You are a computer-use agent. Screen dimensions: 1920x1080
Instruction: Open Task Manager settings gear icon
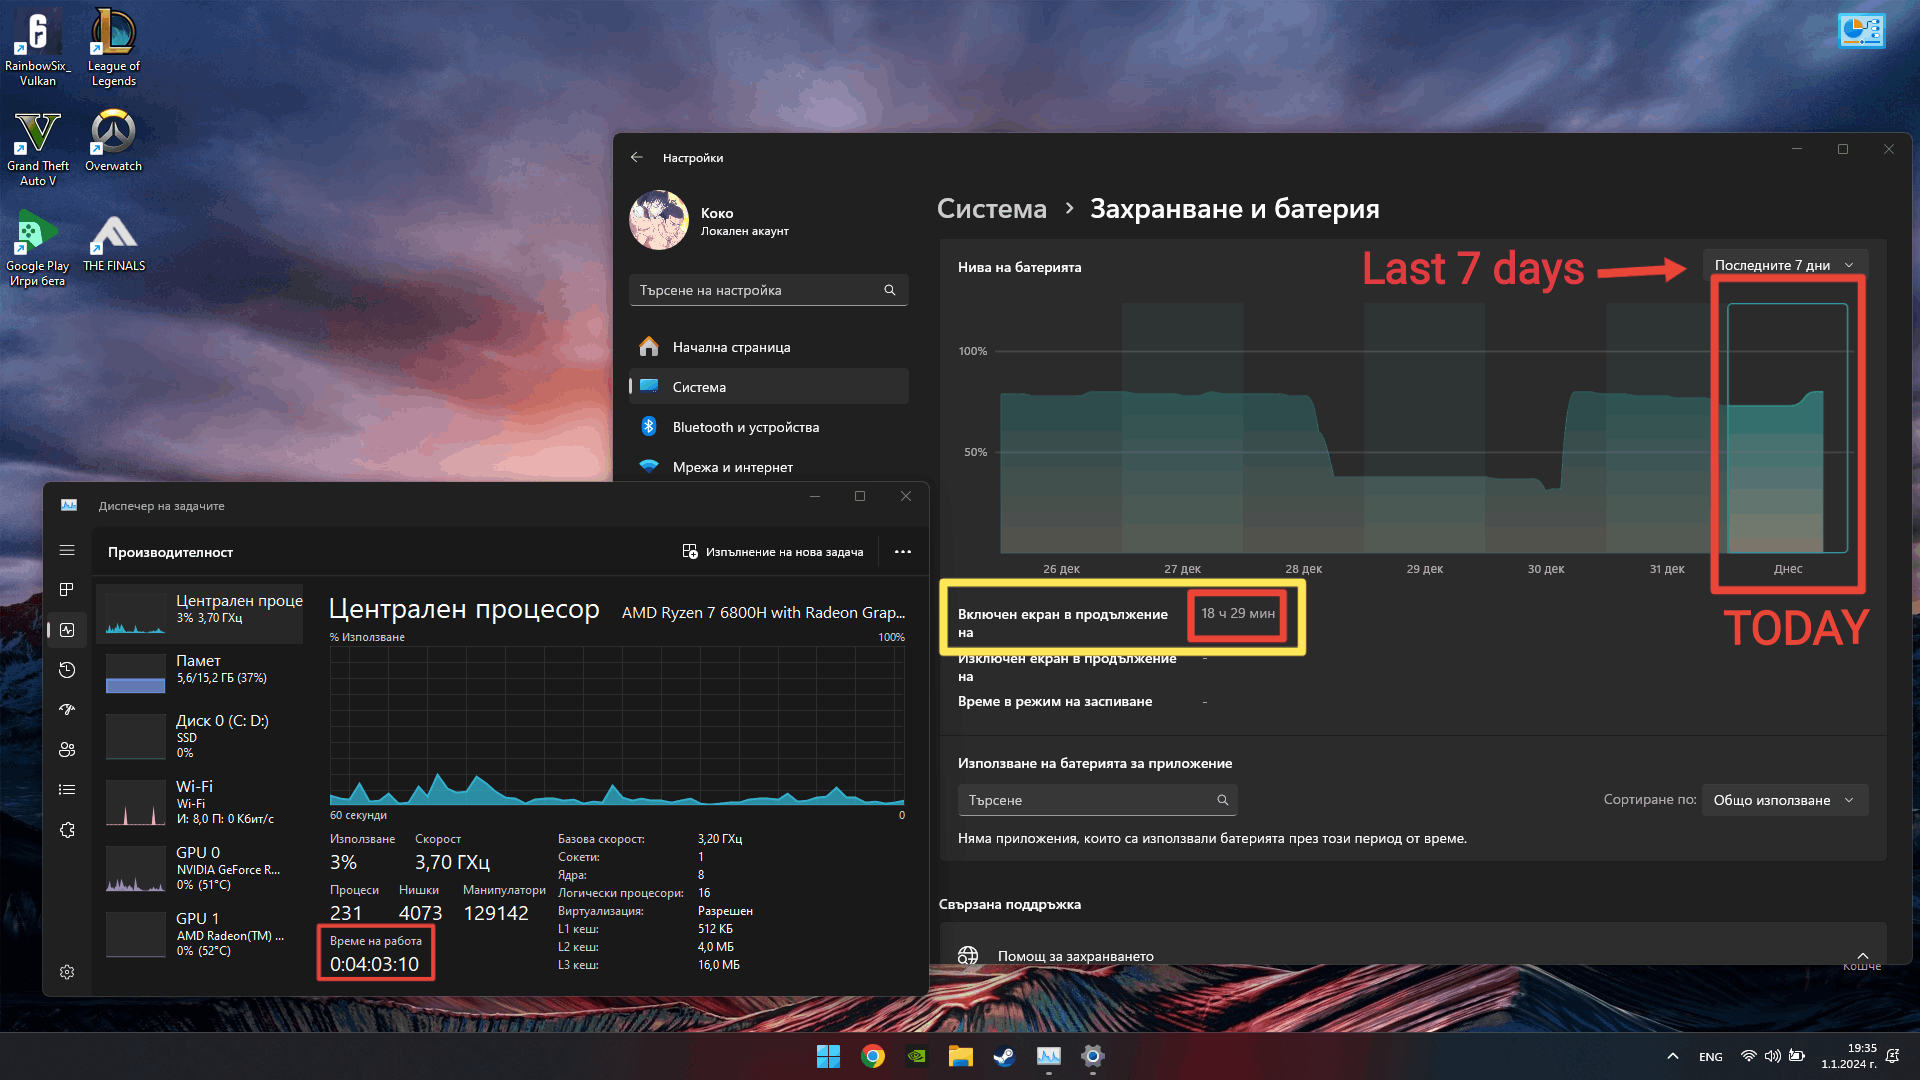pyautogui.click(x=67, y=972)
